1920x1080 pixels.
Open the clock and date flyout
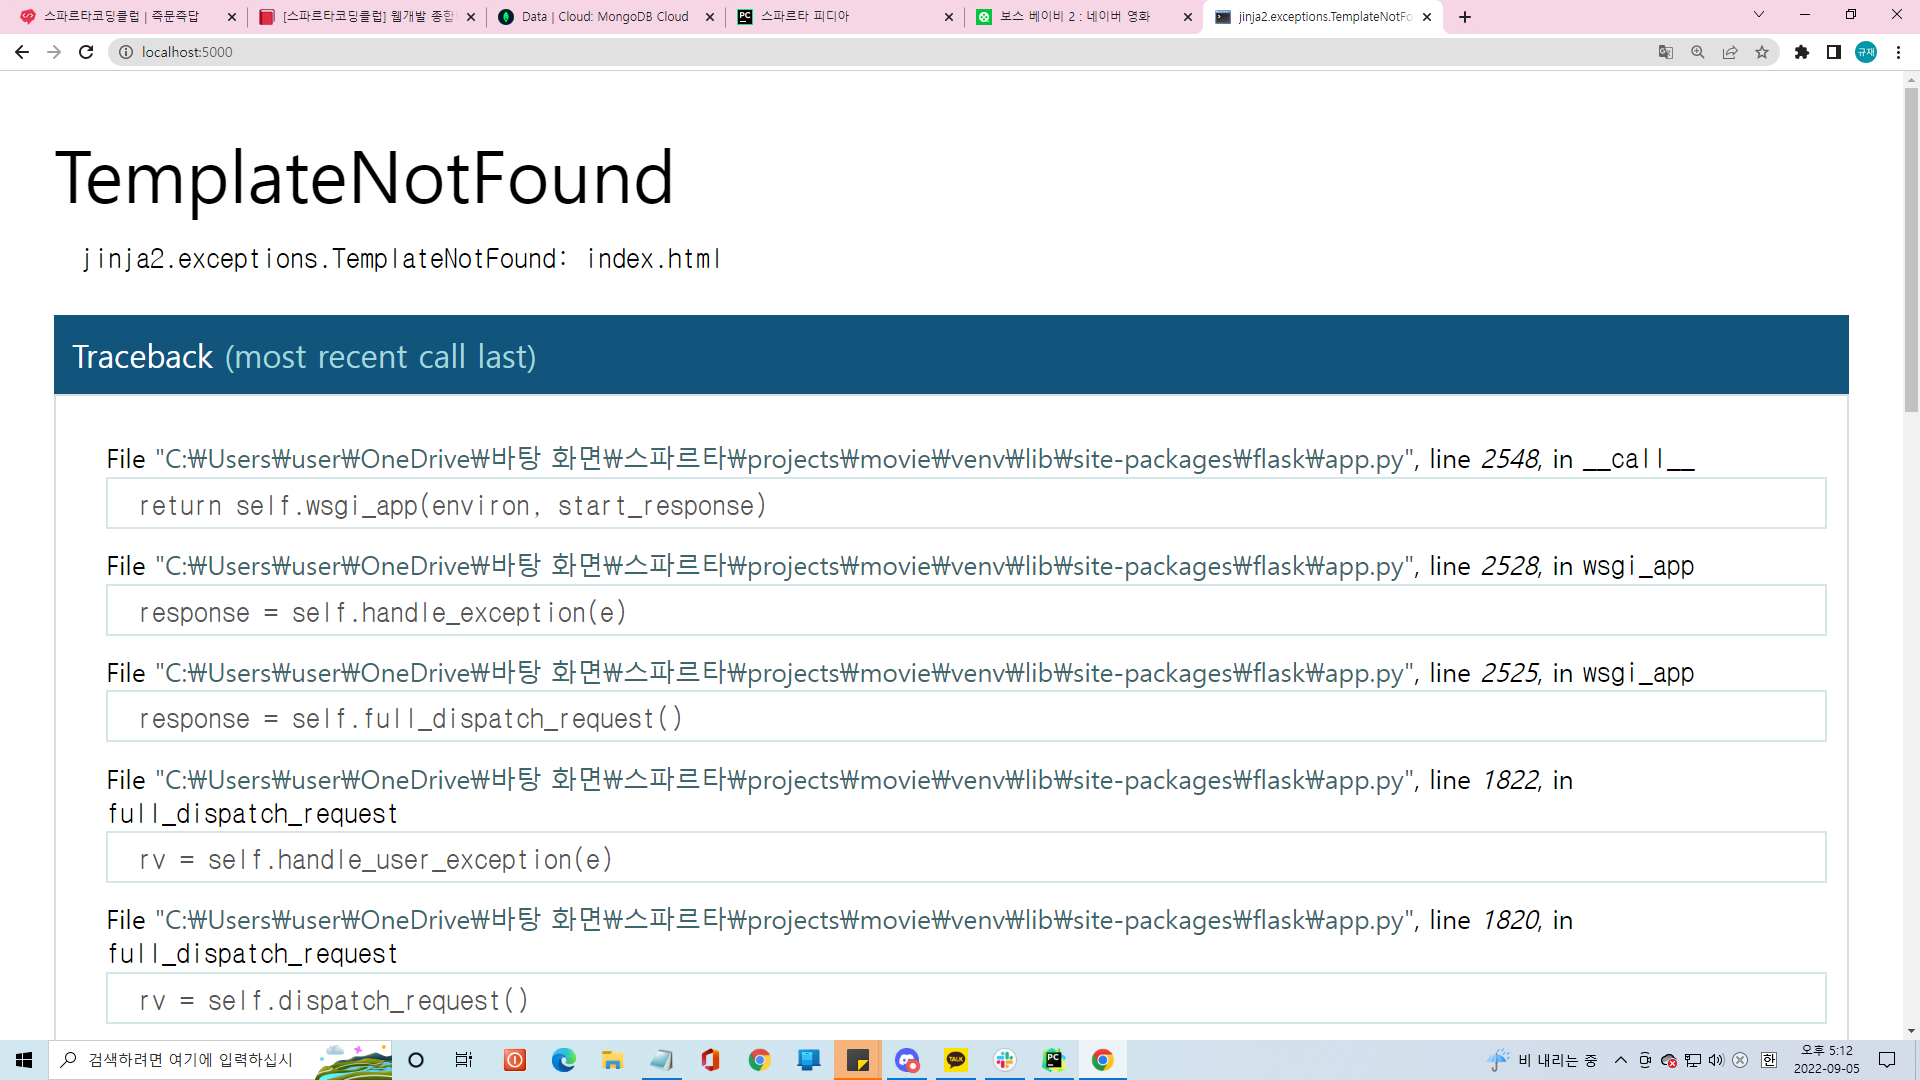coord(1827,1060)
